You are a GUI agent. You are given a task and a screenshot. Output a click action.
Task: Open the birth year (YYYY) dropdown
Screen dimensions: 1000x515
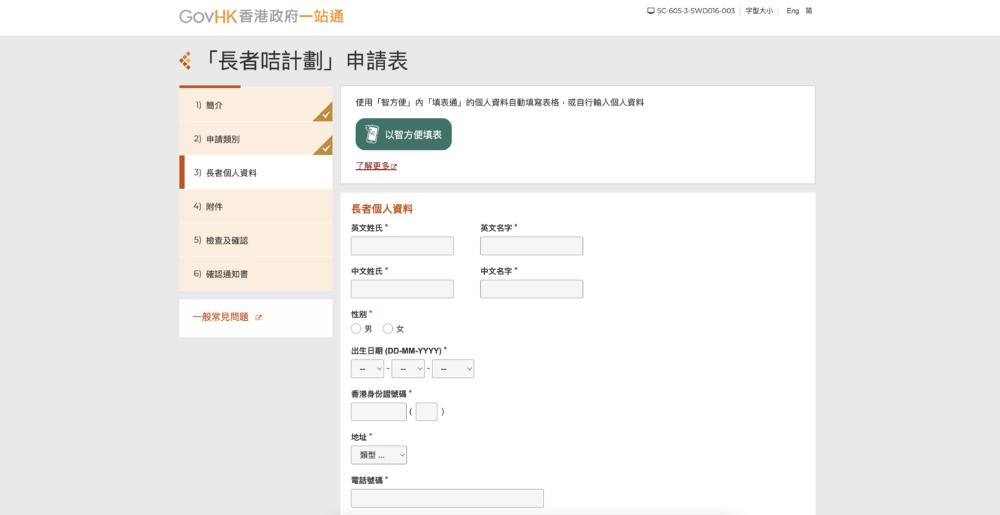453,369
